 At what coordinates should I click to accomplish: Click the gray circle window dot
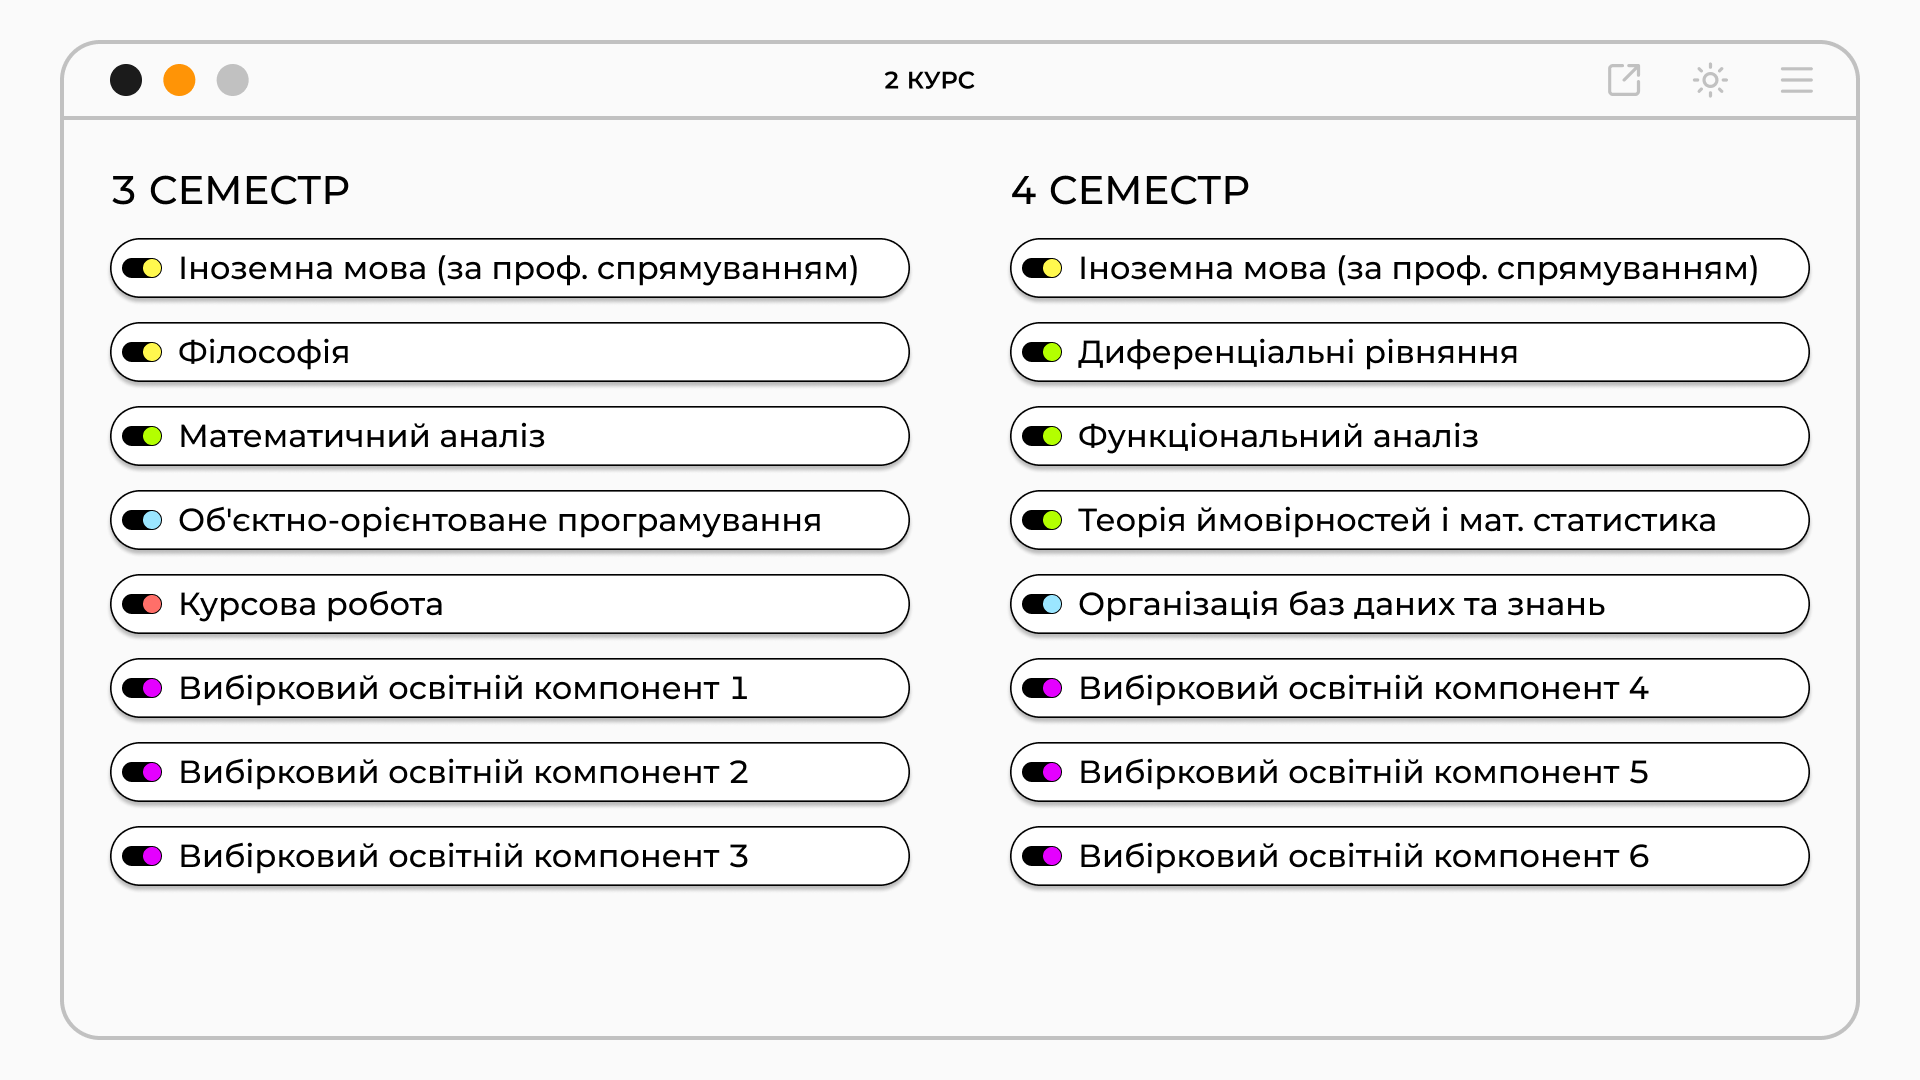pos(232,80)
